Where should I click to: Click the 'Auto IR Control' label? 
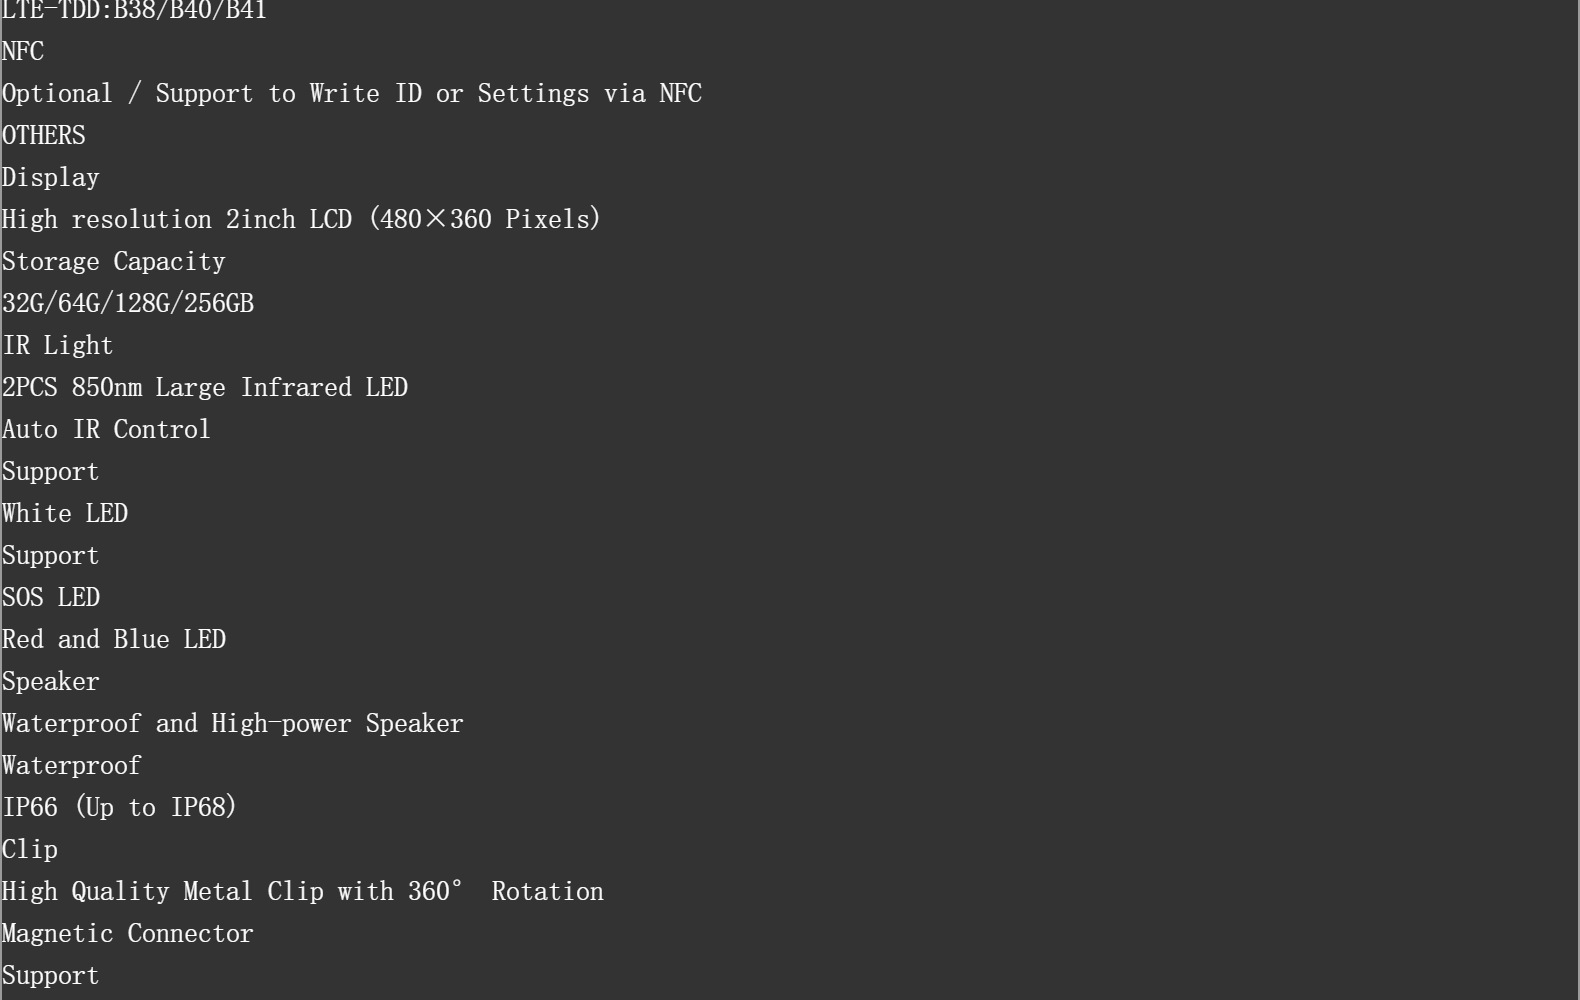[x=106, y=429]
